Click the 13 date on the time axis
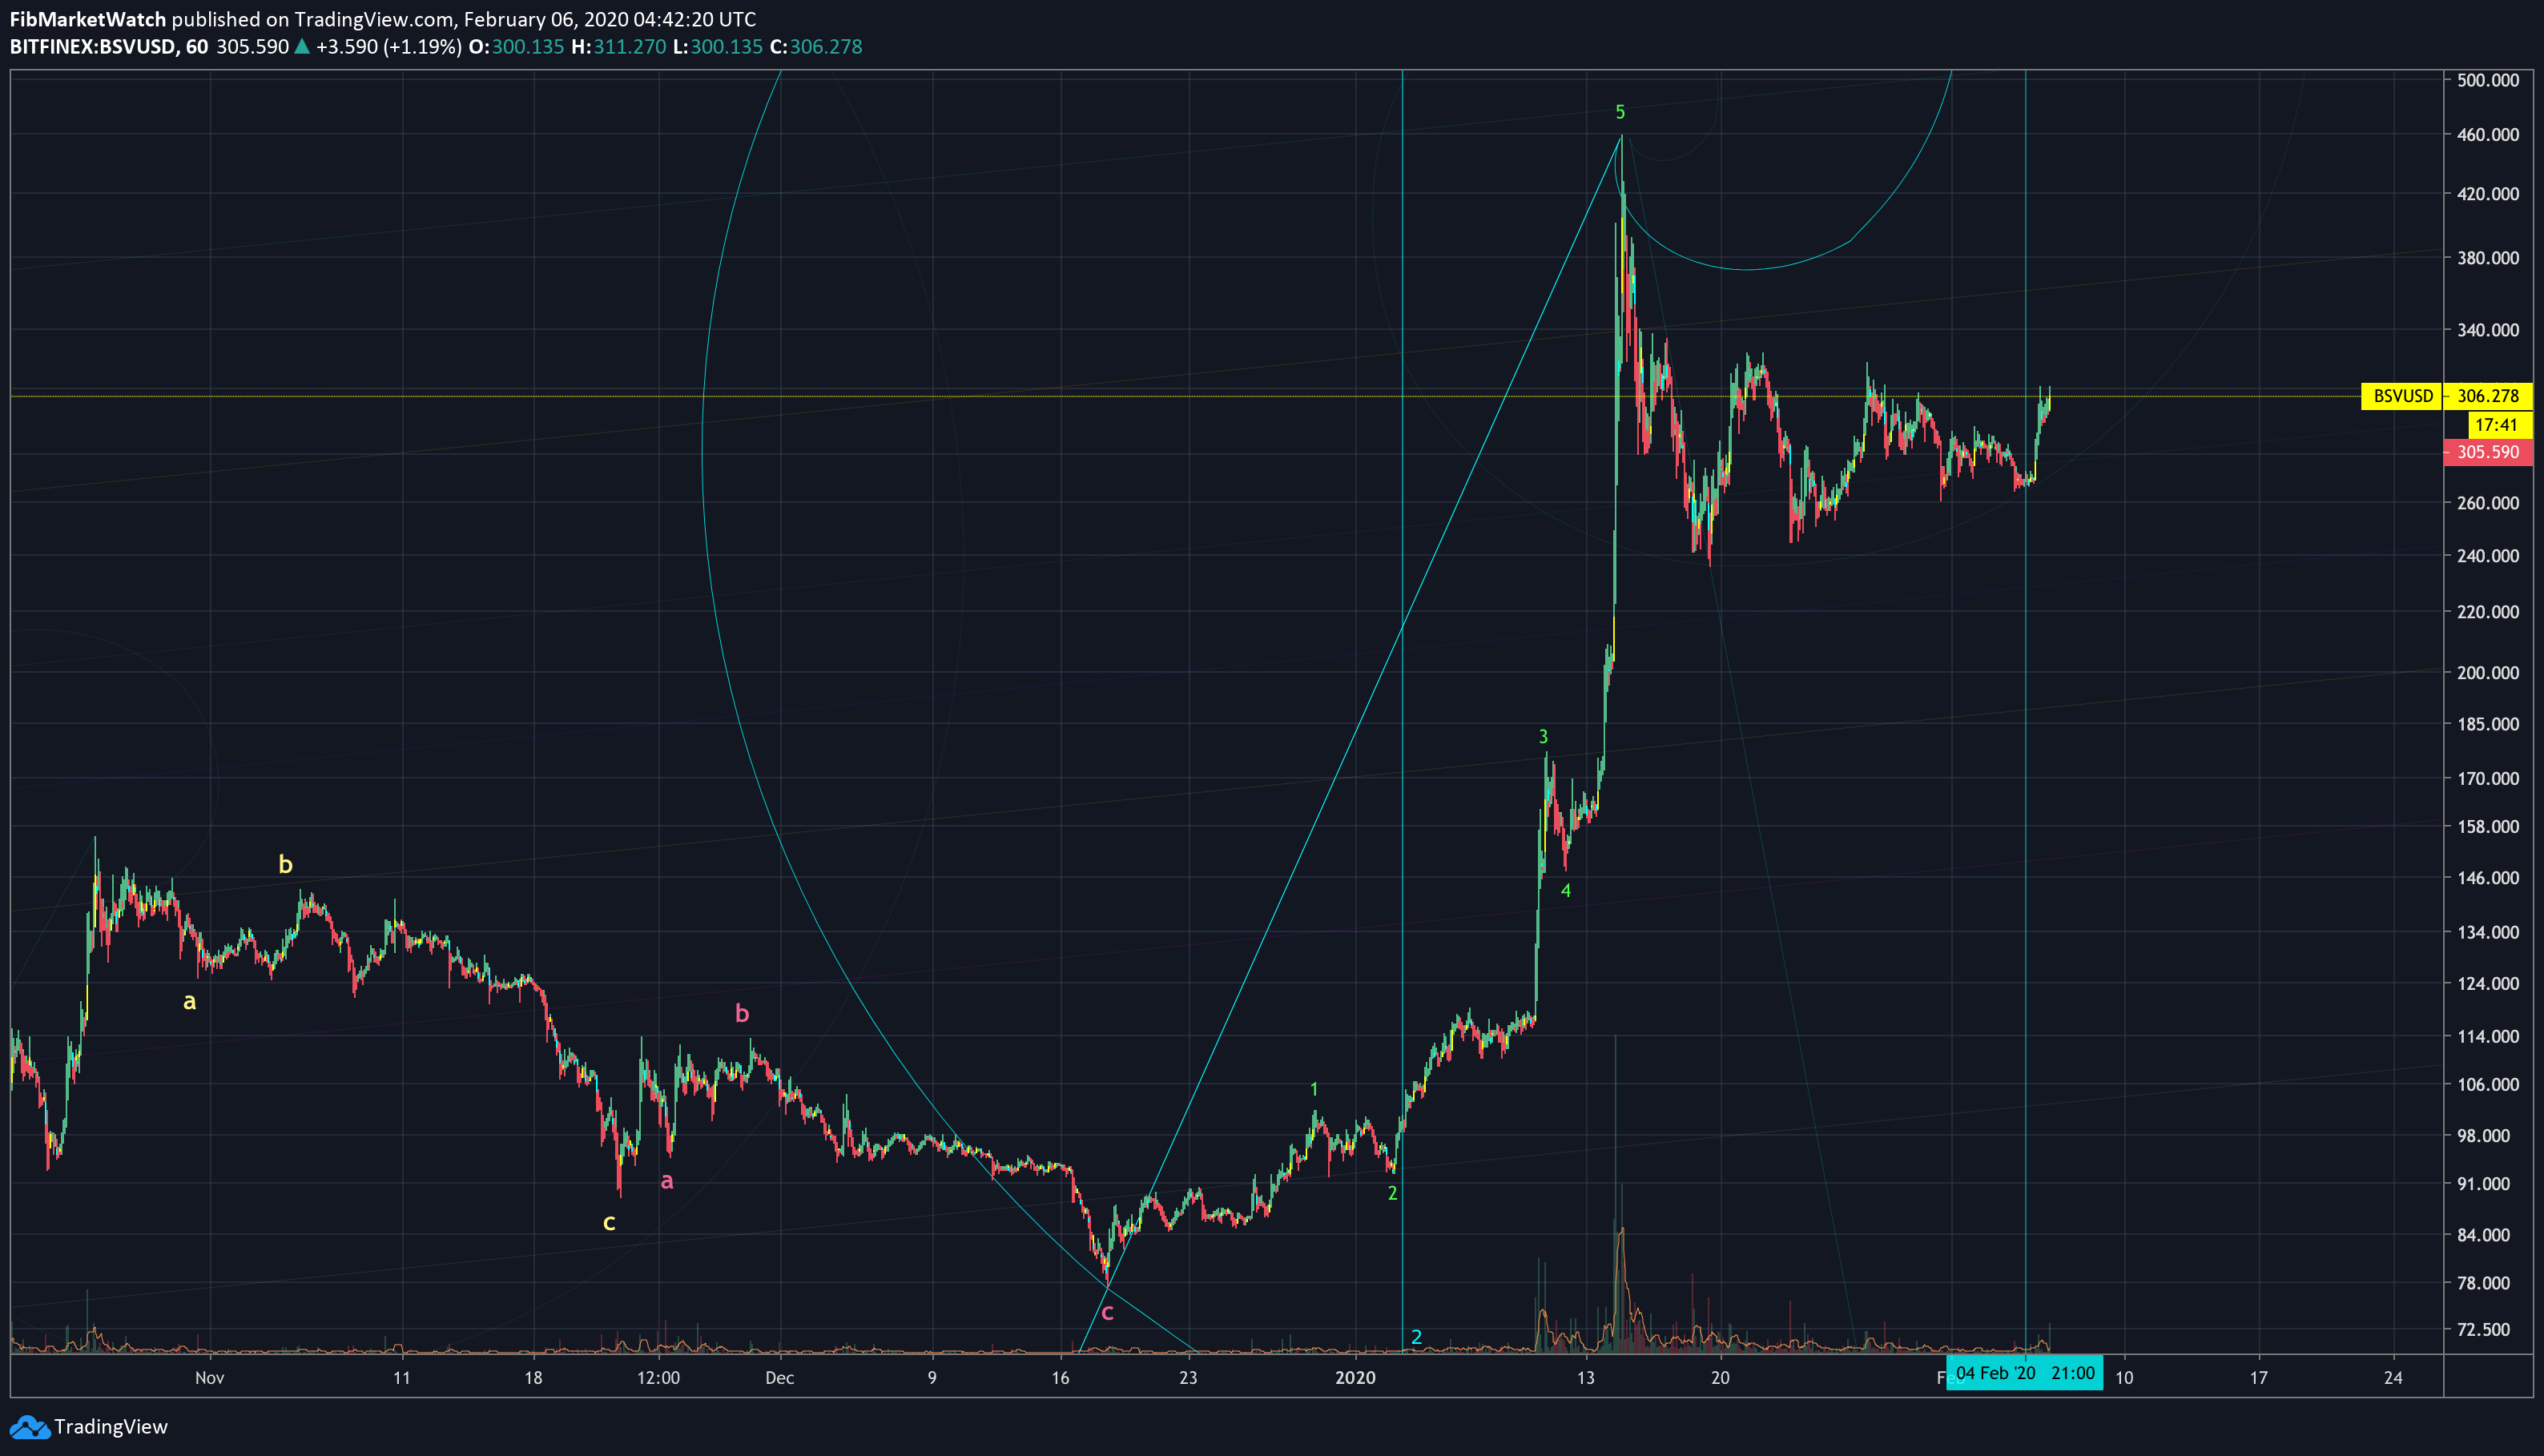Screen dimensions: 2544x1456 (x=1586, y=1378)
